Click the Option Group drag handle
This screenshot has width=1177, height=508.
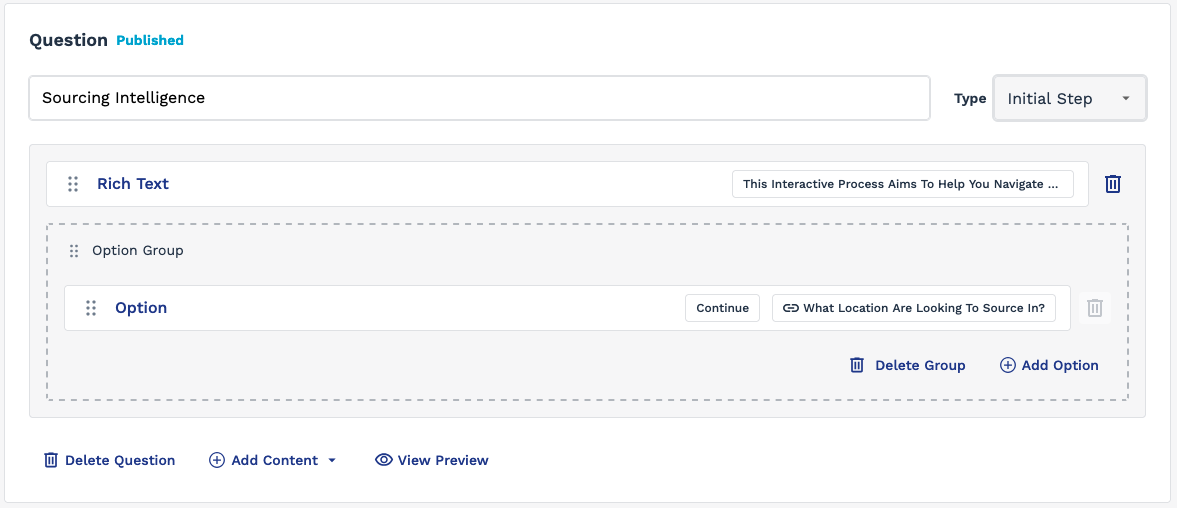(x=74, y=251)
